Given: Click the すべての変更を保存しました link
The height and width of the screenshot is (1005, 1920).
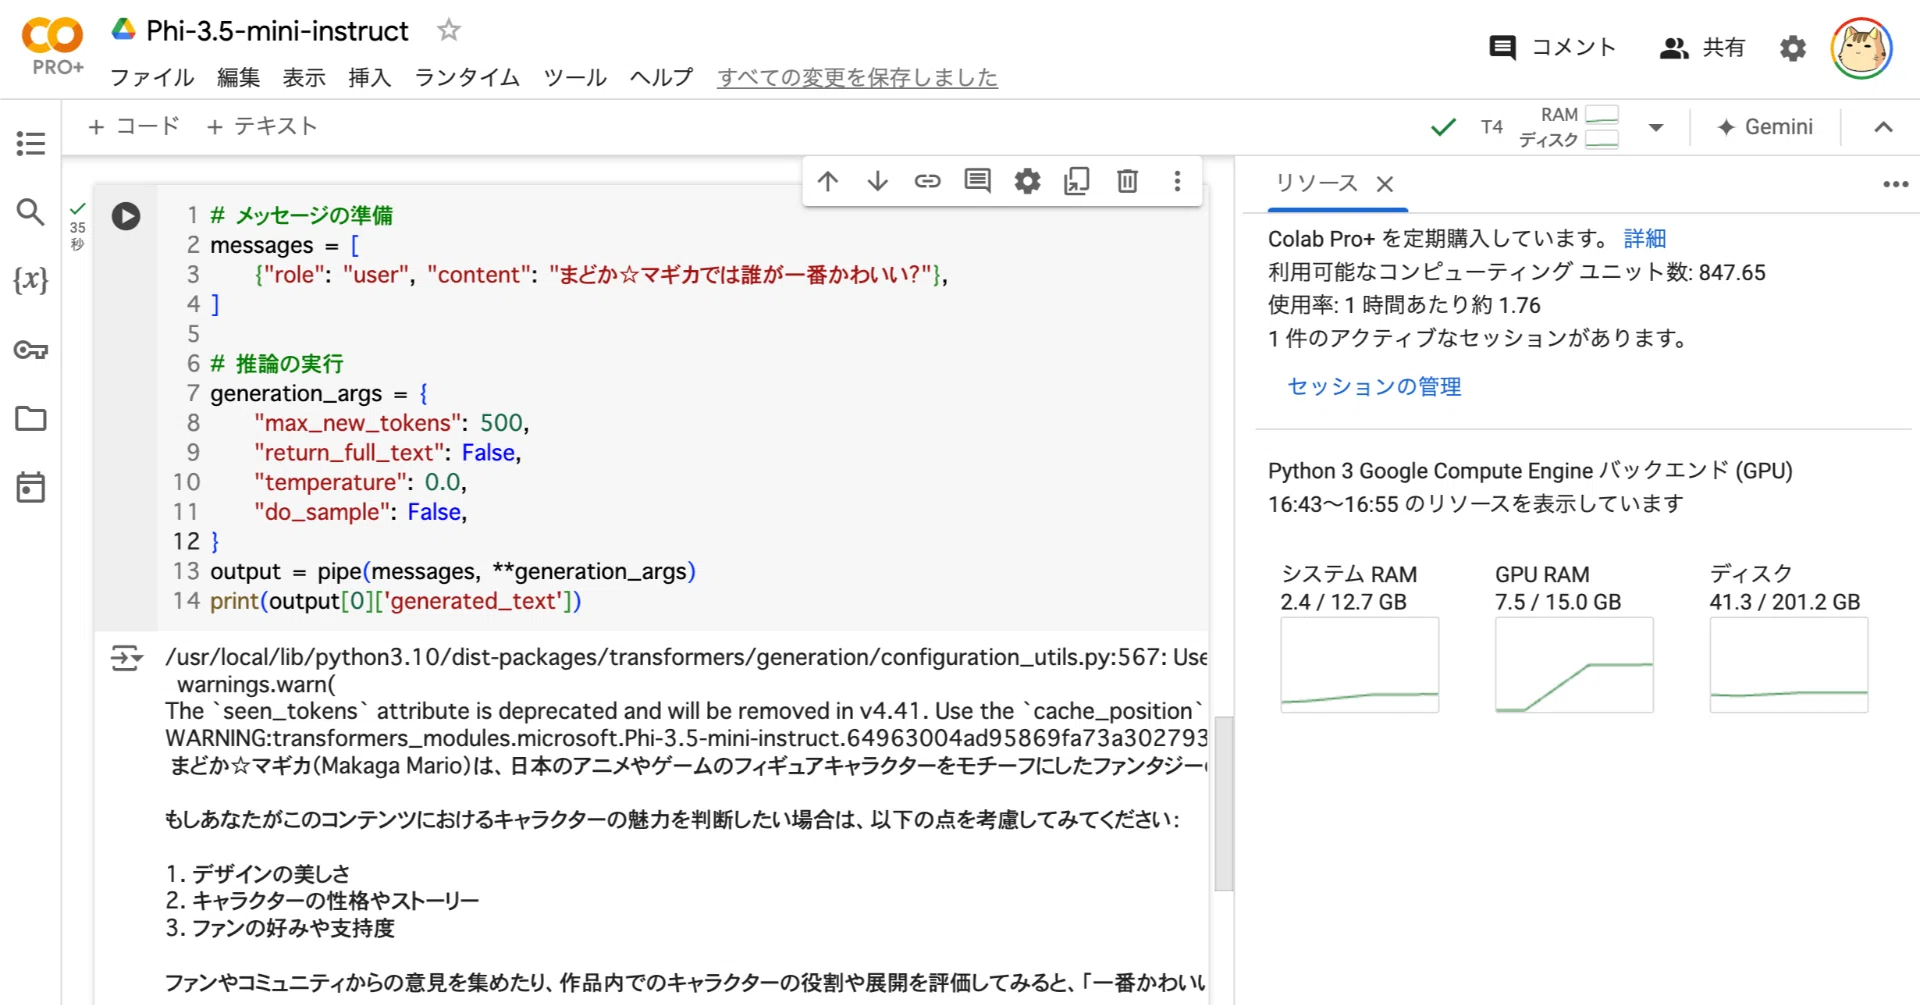Looking at the screenshot, I should [x=857, y=77].
